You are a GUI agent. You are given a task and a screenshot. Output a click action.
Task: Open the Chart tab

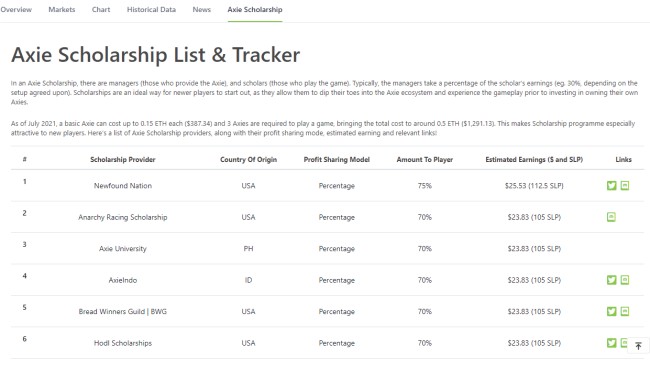(x=101, y=10)
